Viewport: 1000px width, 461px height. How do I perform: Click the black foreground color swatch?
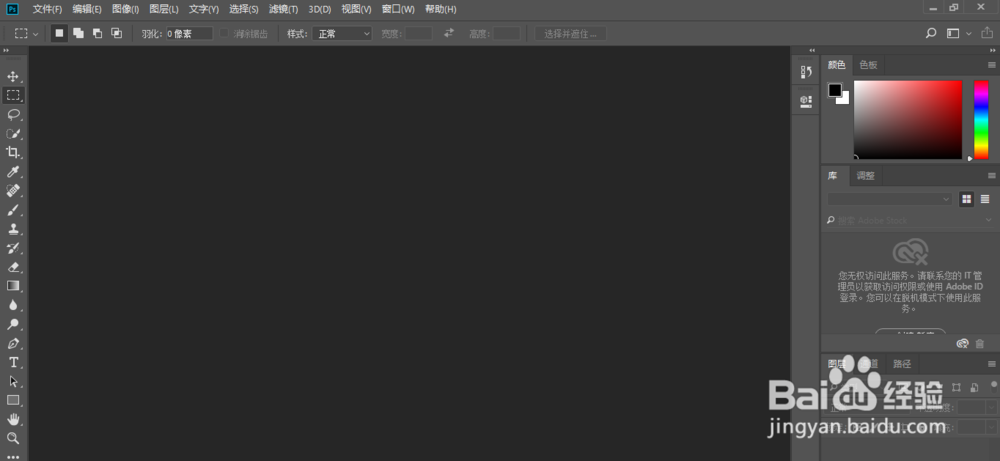835,91
